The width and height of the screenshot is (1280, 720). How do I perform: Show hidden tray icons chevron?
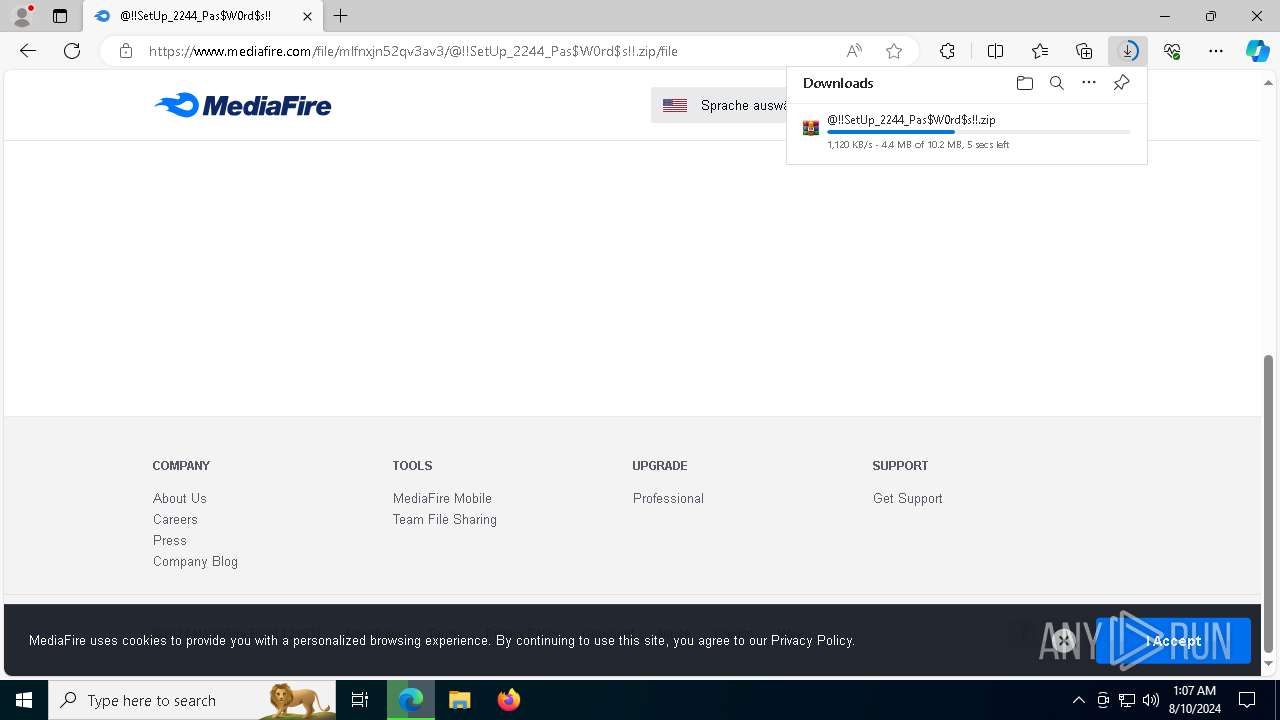(x=1079, y=700)
